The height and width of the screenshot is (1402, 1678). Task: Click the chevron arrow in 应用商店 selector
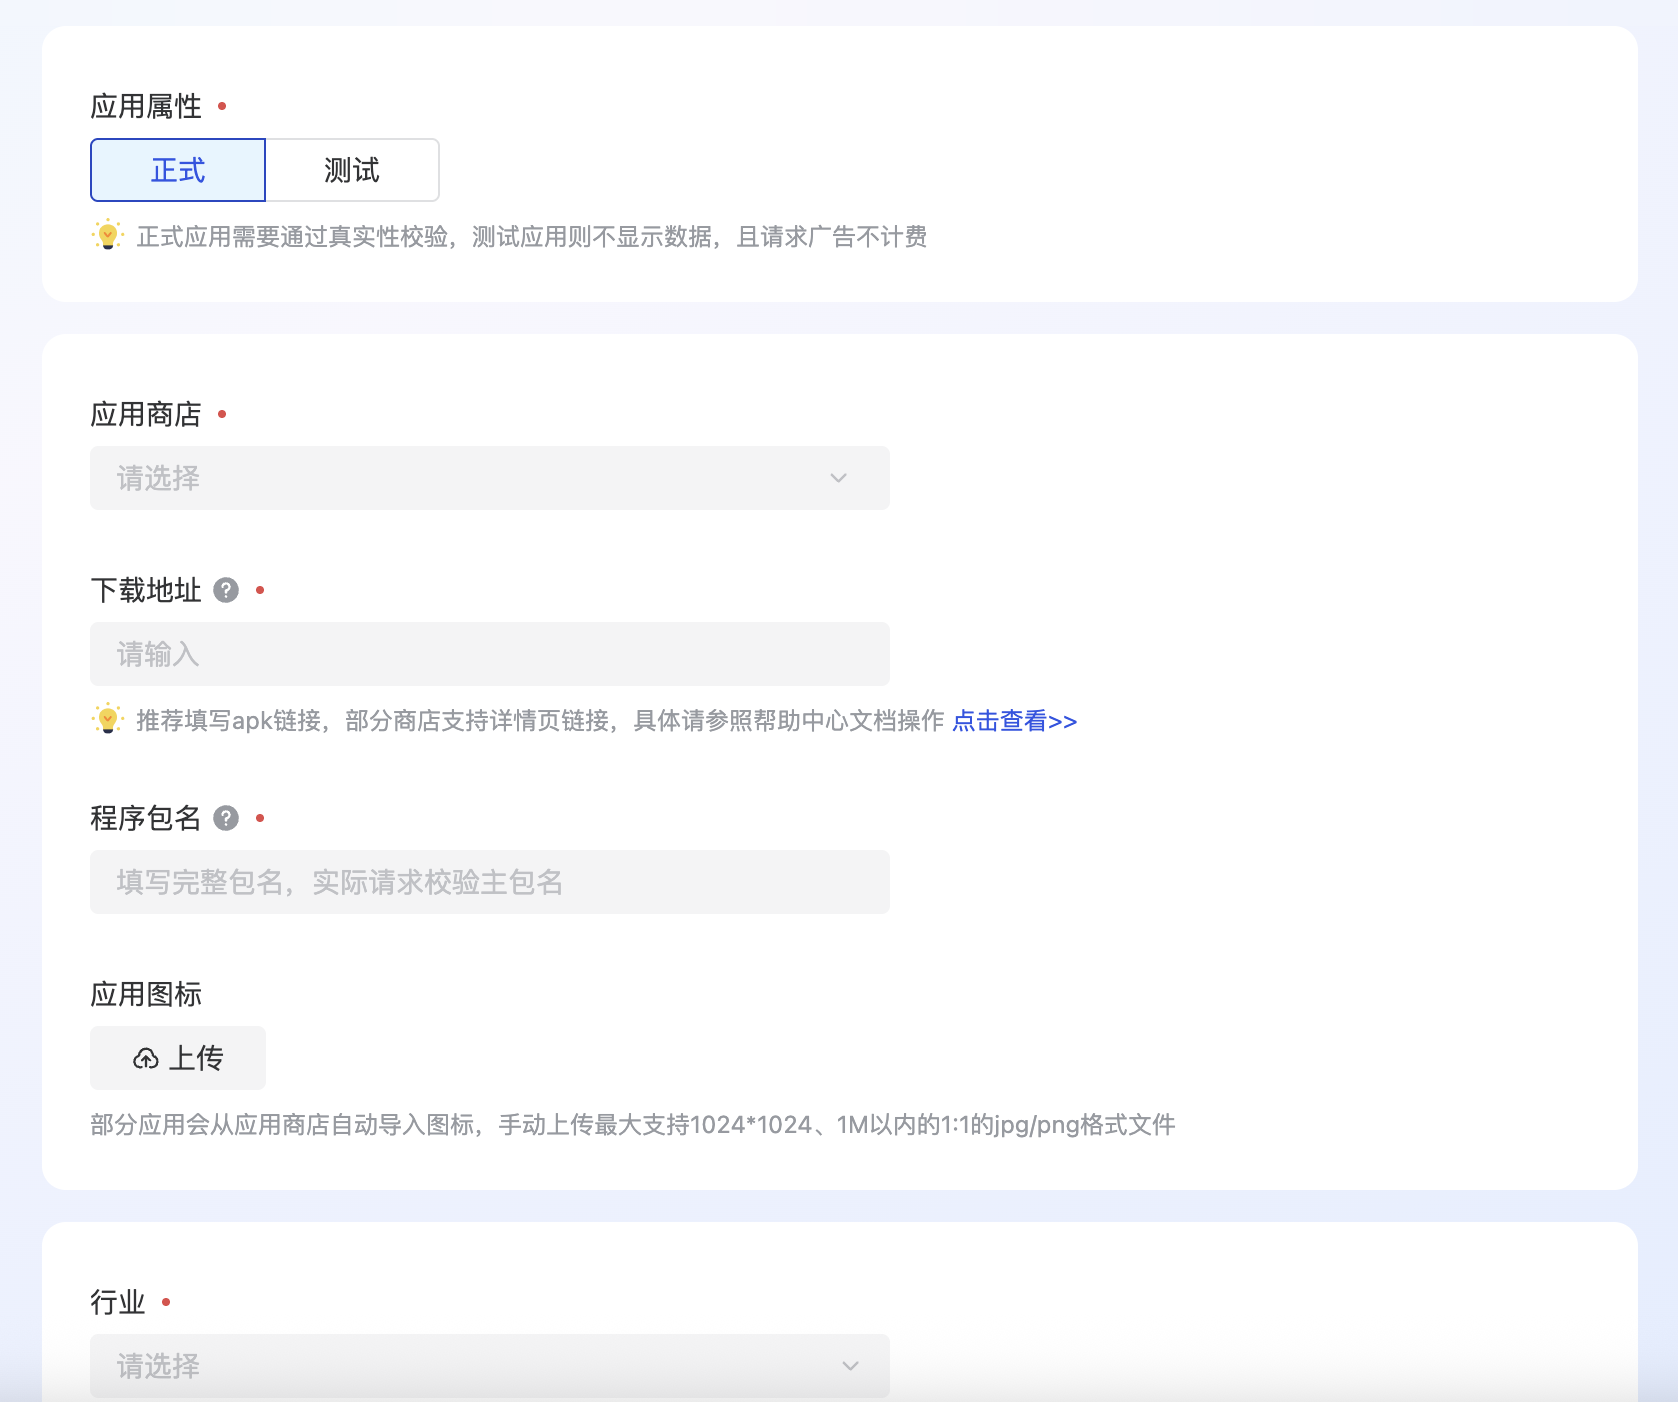click(838, 478)
